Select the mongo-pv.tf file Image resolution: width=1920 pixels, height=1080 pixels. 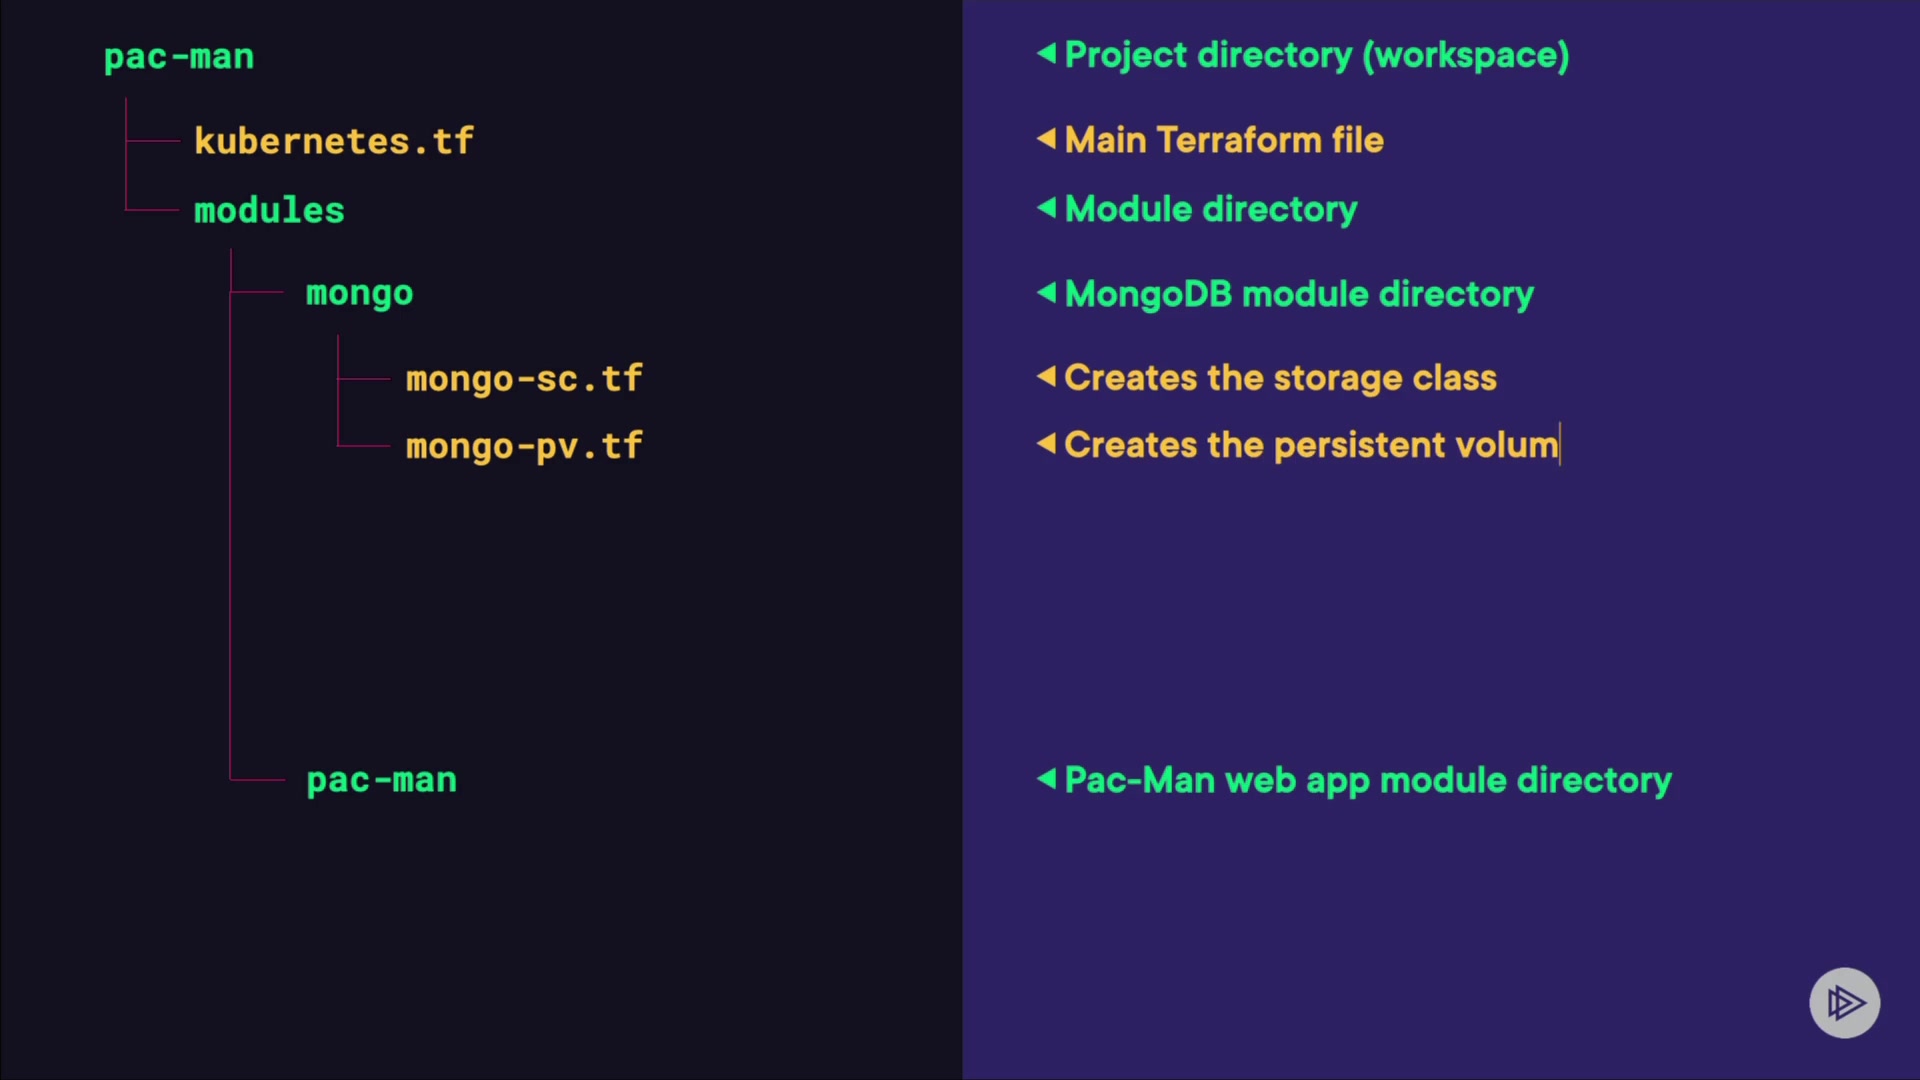[x=524, y=446]
